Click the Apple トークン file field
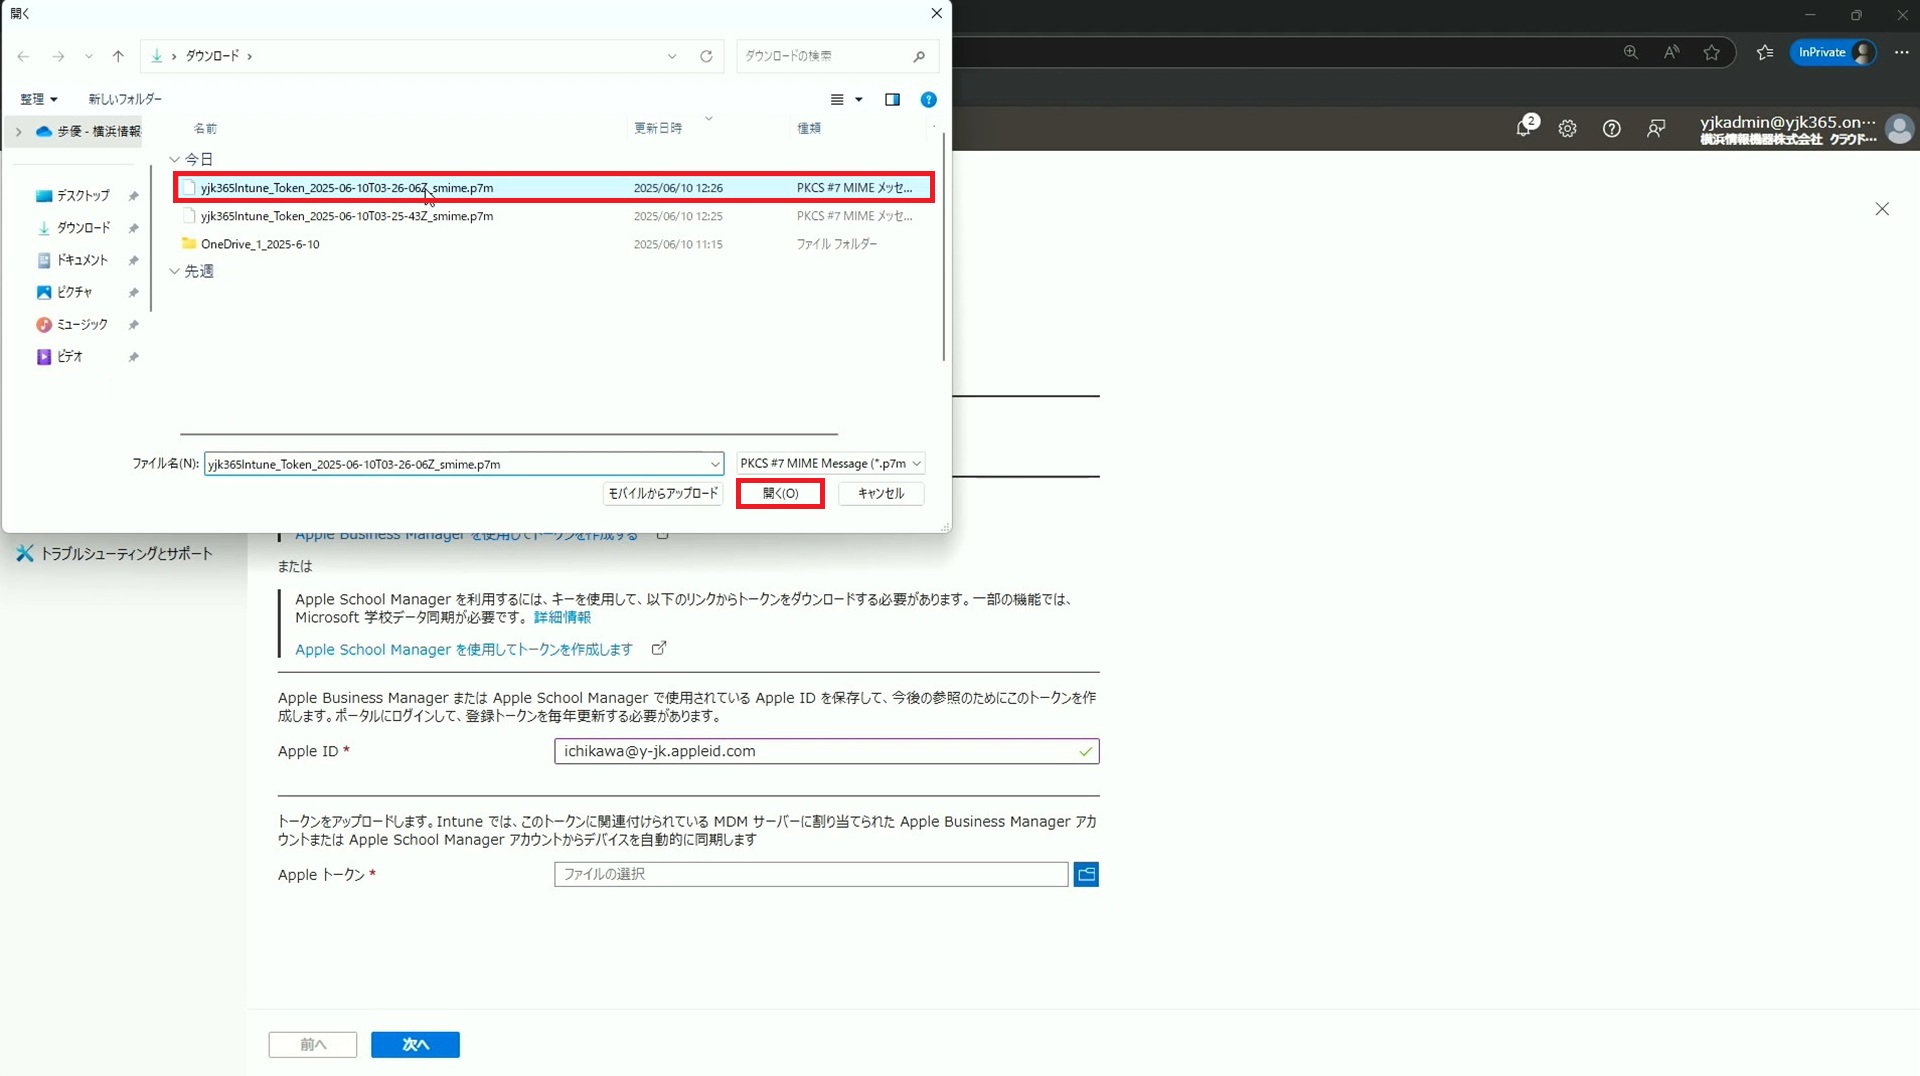Viewport: 1920px width, 1076px height. pos(811,875)
